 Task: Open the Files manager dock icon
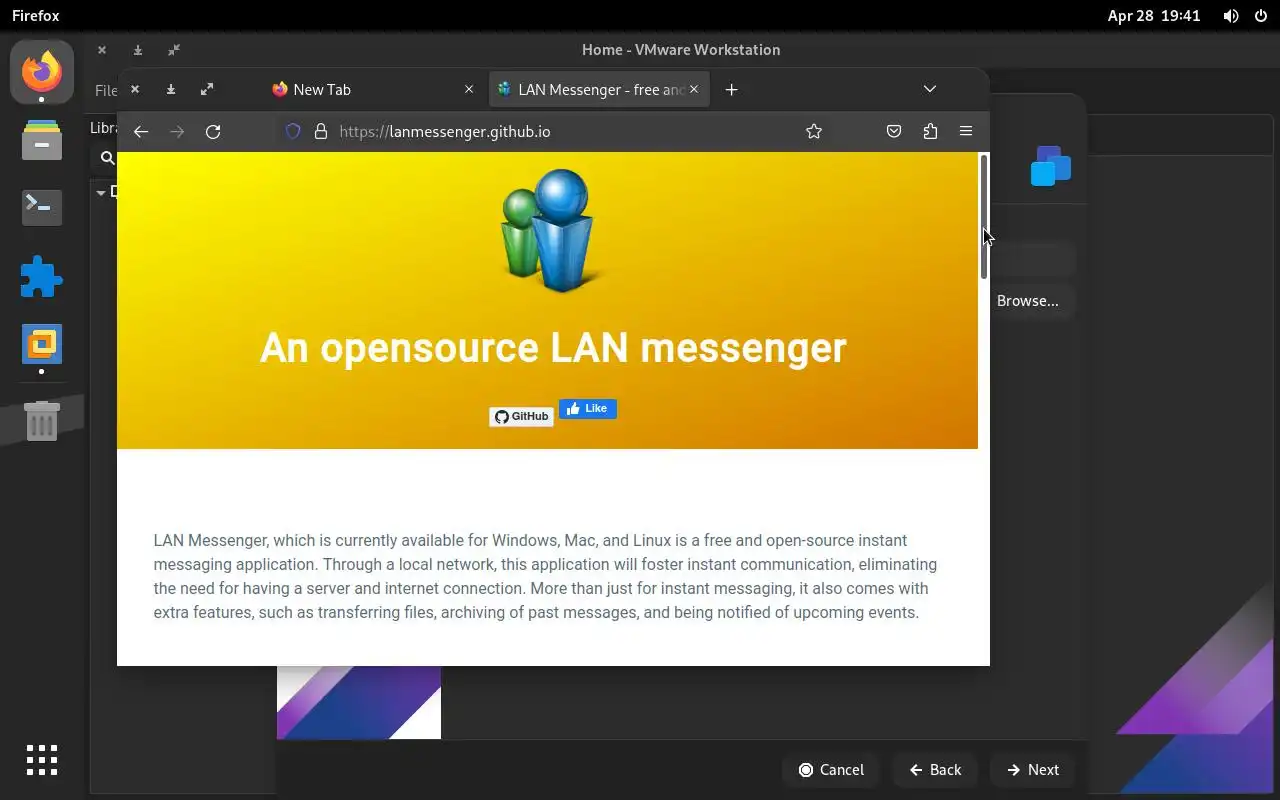pos(42,140)
